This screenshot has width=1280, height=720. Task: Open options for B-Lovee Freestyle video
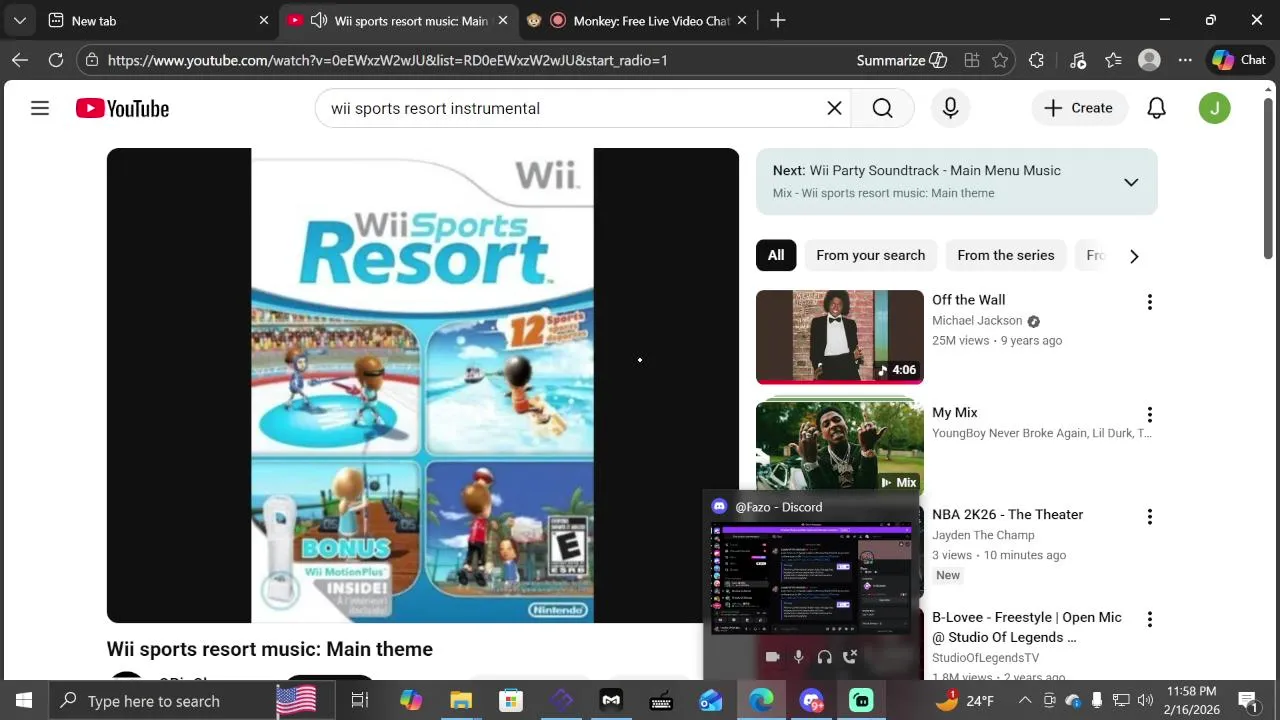(1149, 620)
